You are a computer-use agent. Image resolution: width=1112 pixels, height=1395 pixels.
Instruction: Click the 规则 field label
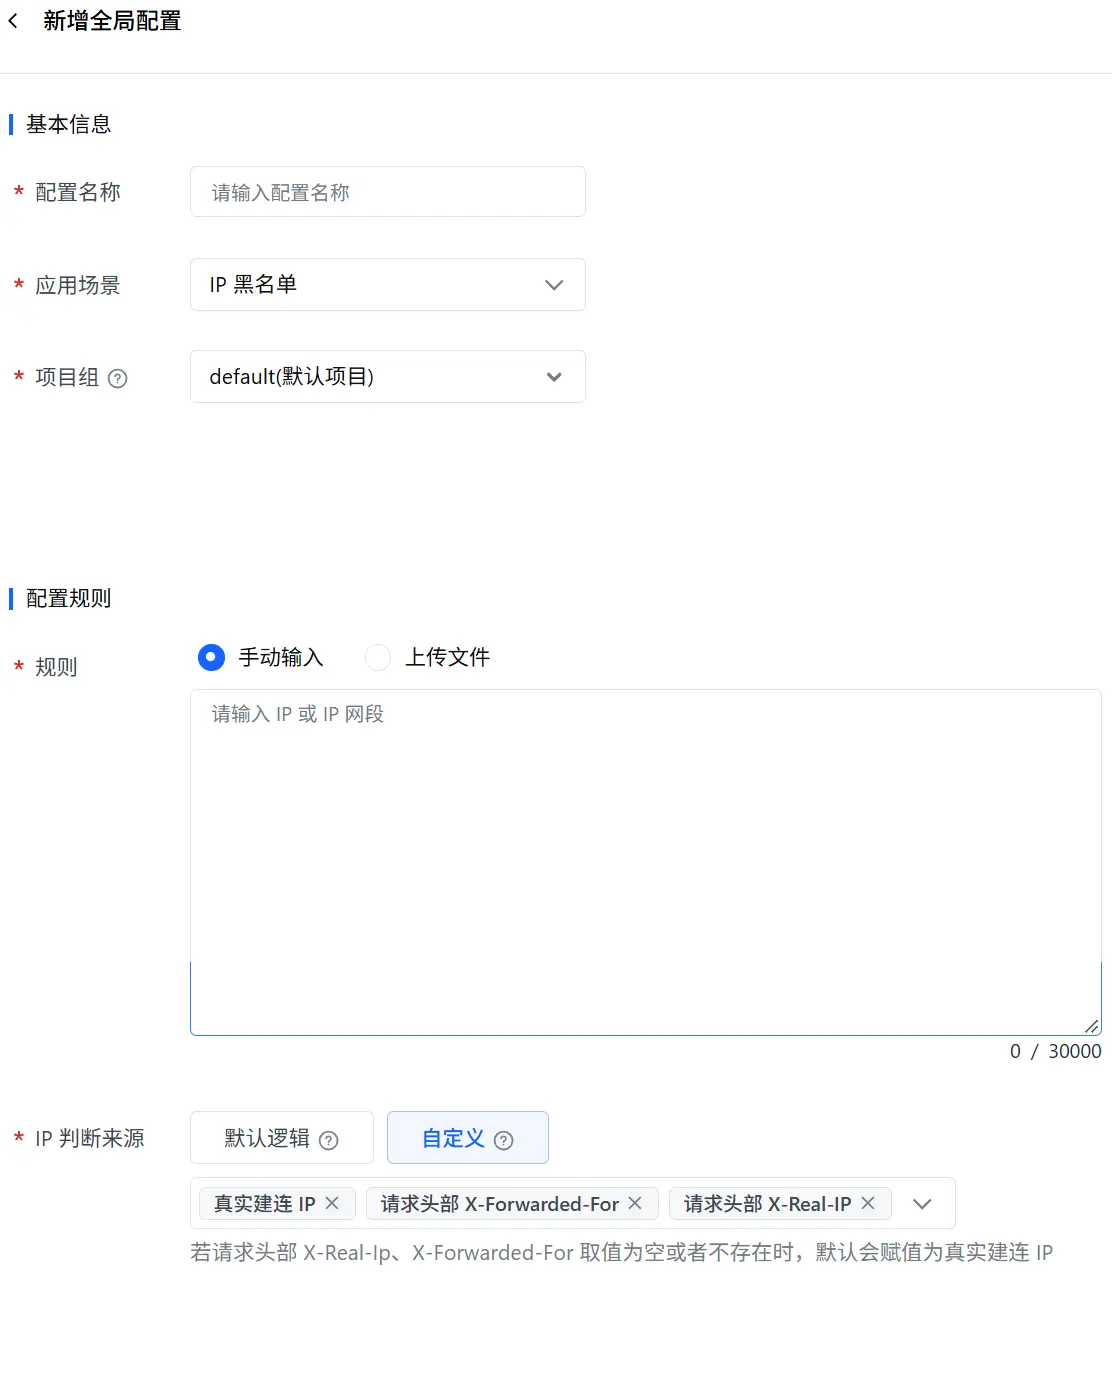56,667
